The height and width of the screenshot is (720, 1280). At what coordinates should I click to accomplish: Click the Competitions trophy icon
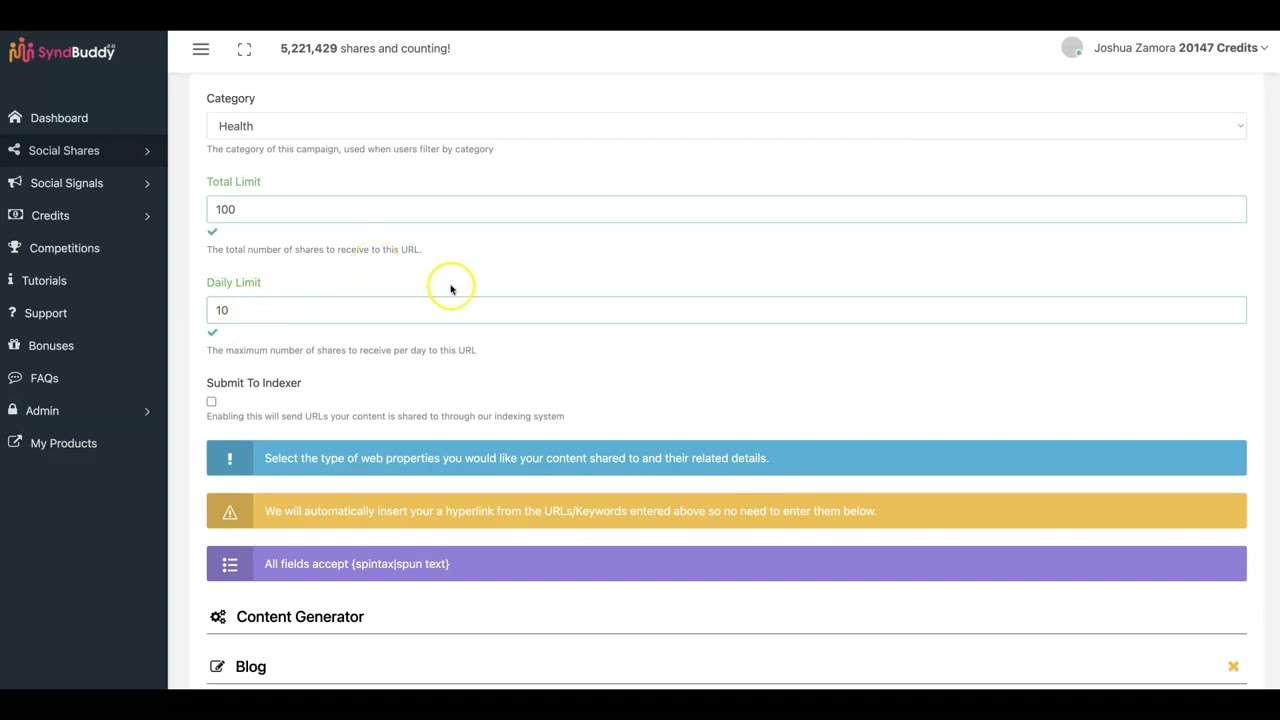point(15,248)
